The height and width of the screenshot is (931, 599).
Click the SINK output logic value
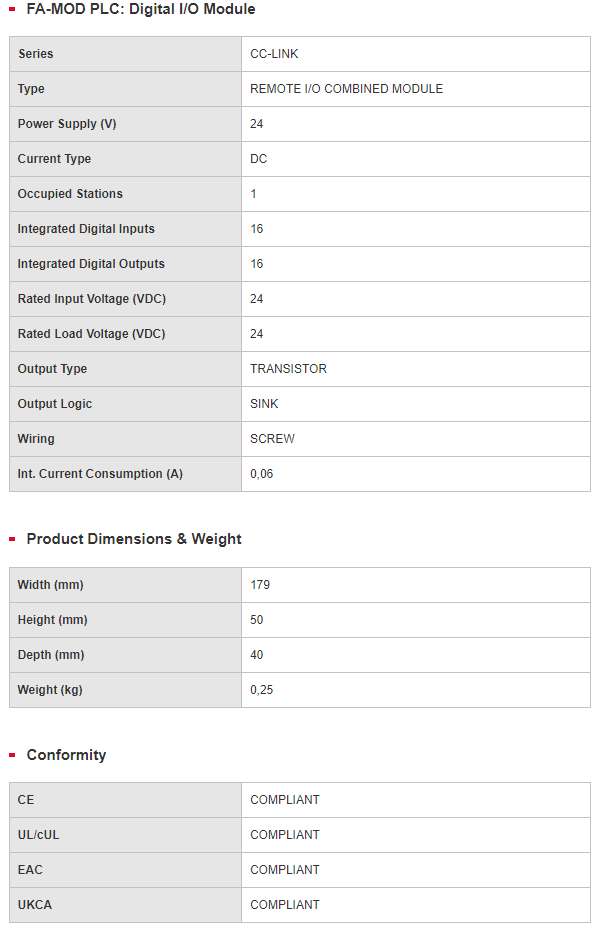pos(264,404)
